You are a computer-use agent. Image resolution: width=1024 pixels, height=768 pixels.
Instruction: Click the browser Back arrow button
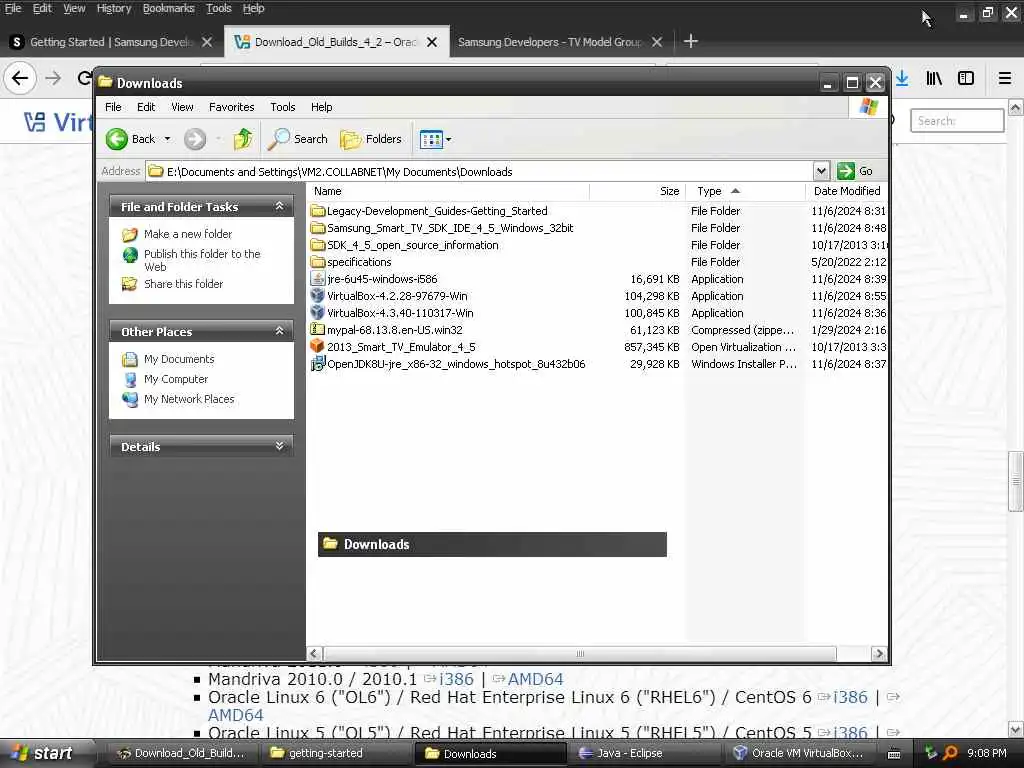pos(20,78)
